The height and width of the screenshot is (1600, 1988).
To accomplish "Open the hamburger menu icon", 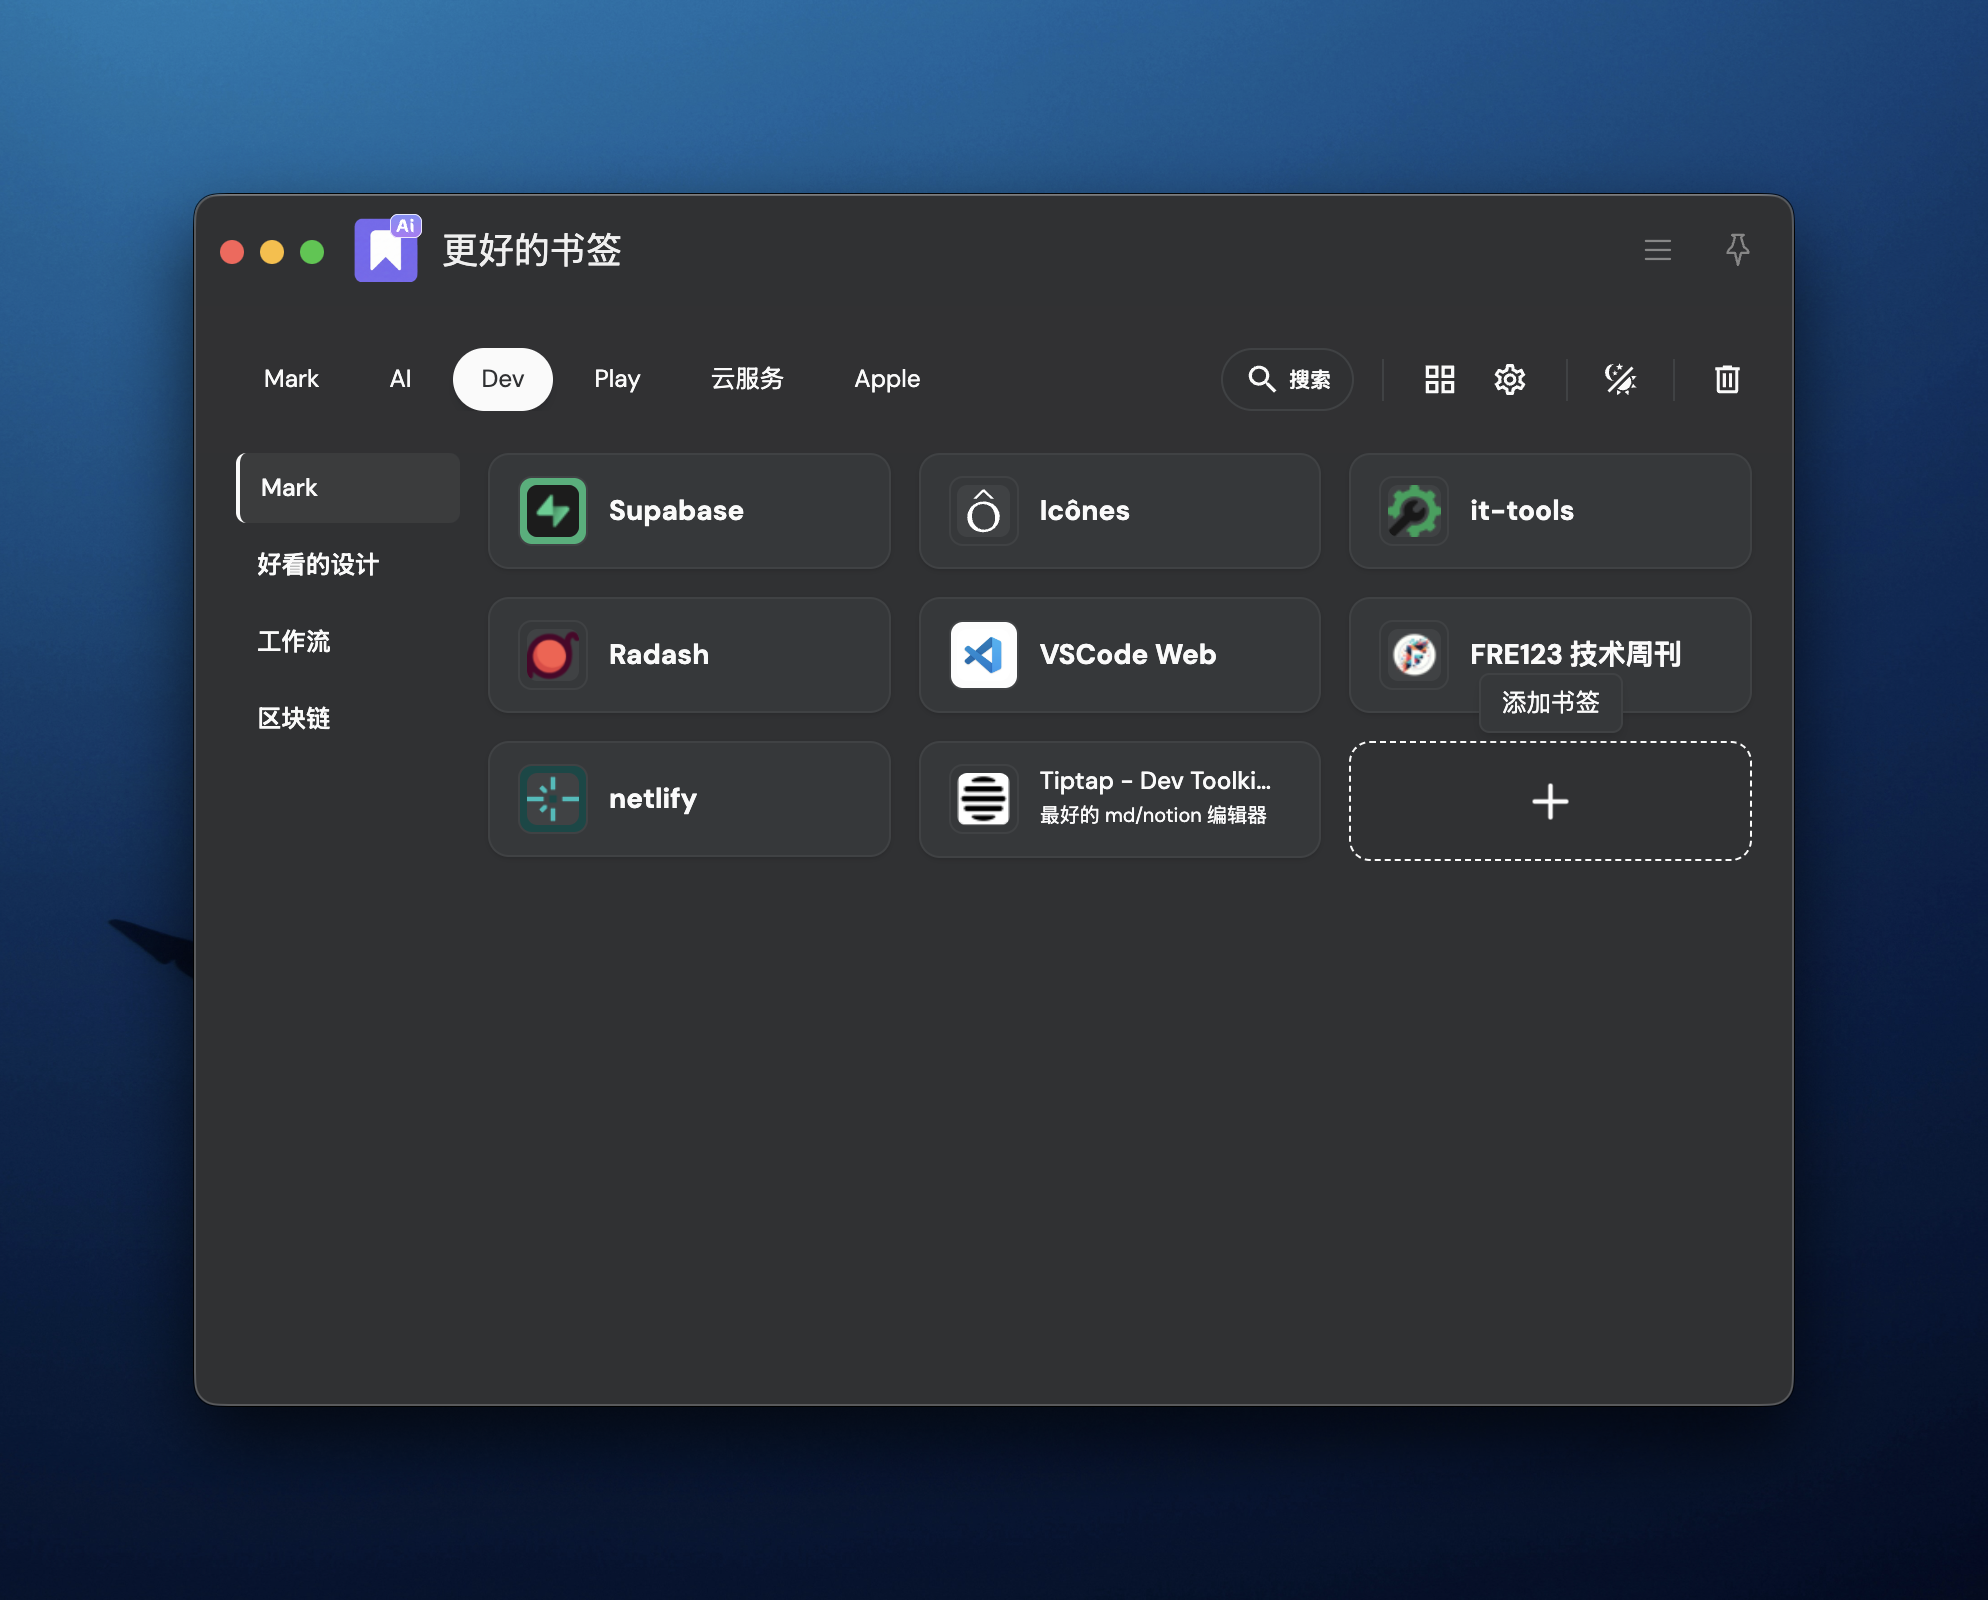I will coord(1657,250).
